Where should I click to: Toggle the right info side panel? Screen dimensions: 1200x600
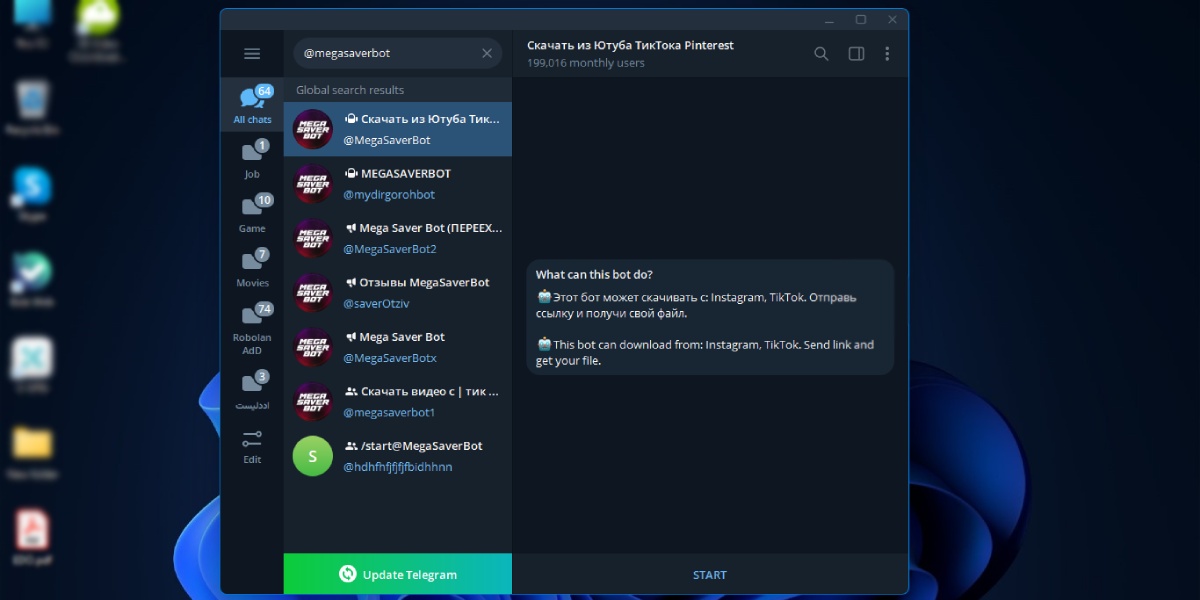[856, 54]
